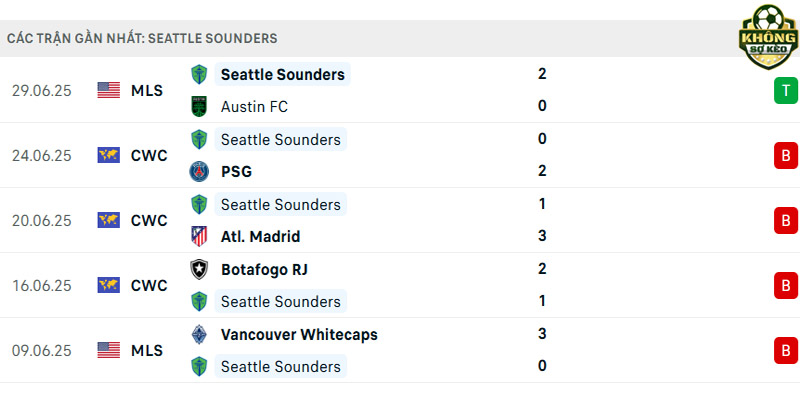This screenshot has width=800, height=400.
Task: Open the Austin FC team link
Action: pos(254,107)
